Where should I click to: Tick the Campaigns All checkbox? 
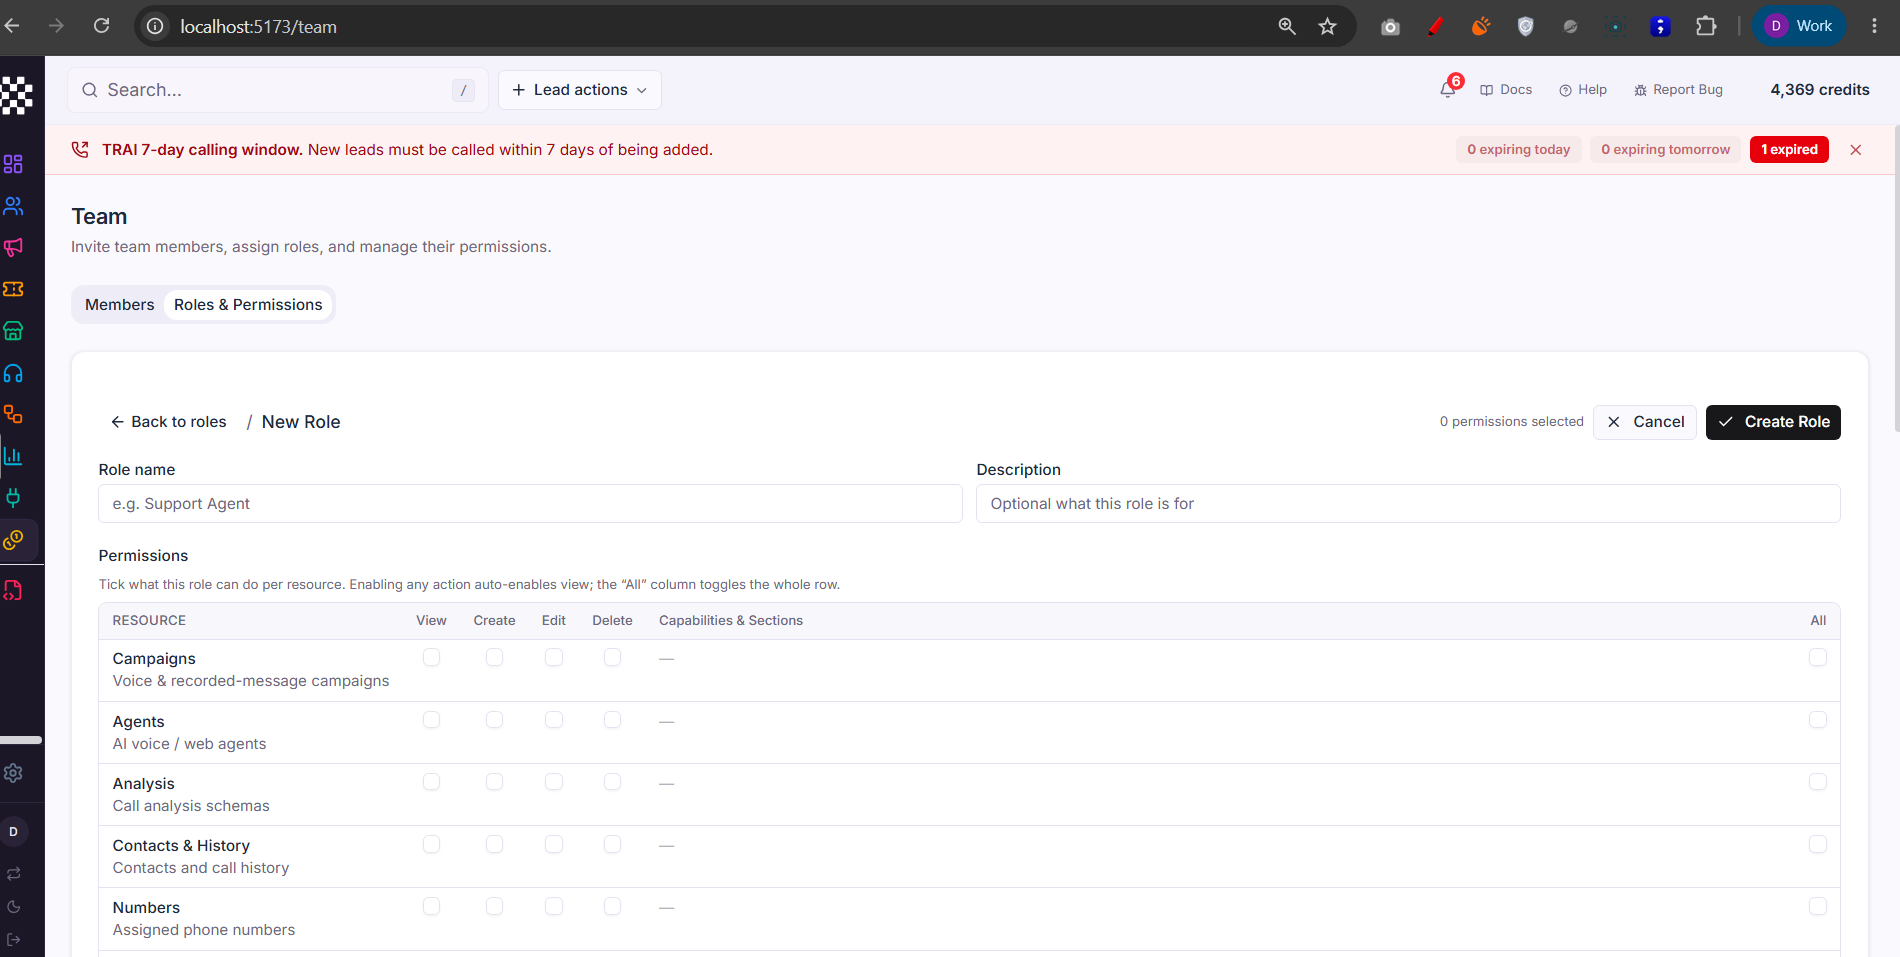pos(1818,657)
